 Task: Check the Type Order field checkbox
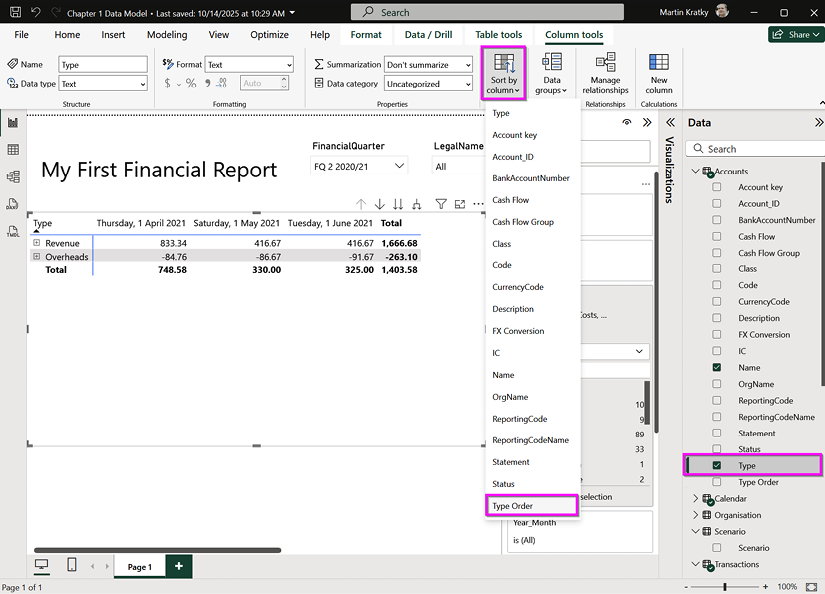[x=717, y=482]
